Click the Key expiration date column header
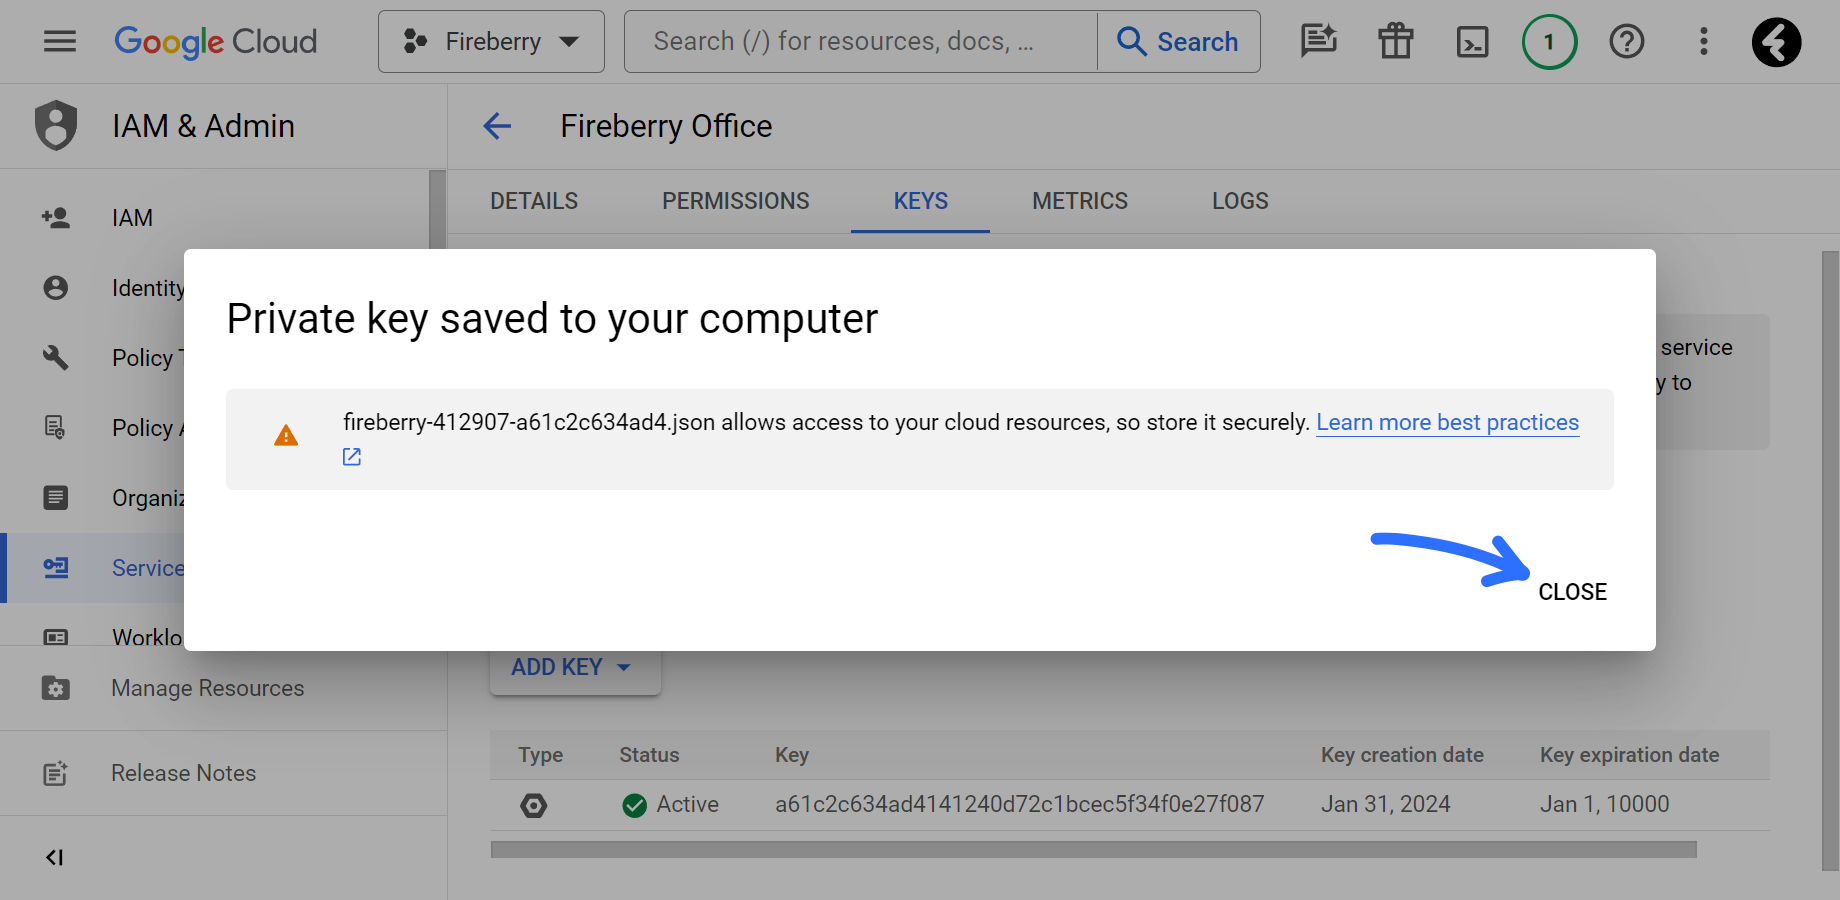This screenshot has width=1840, height=900. point(1629,755)
